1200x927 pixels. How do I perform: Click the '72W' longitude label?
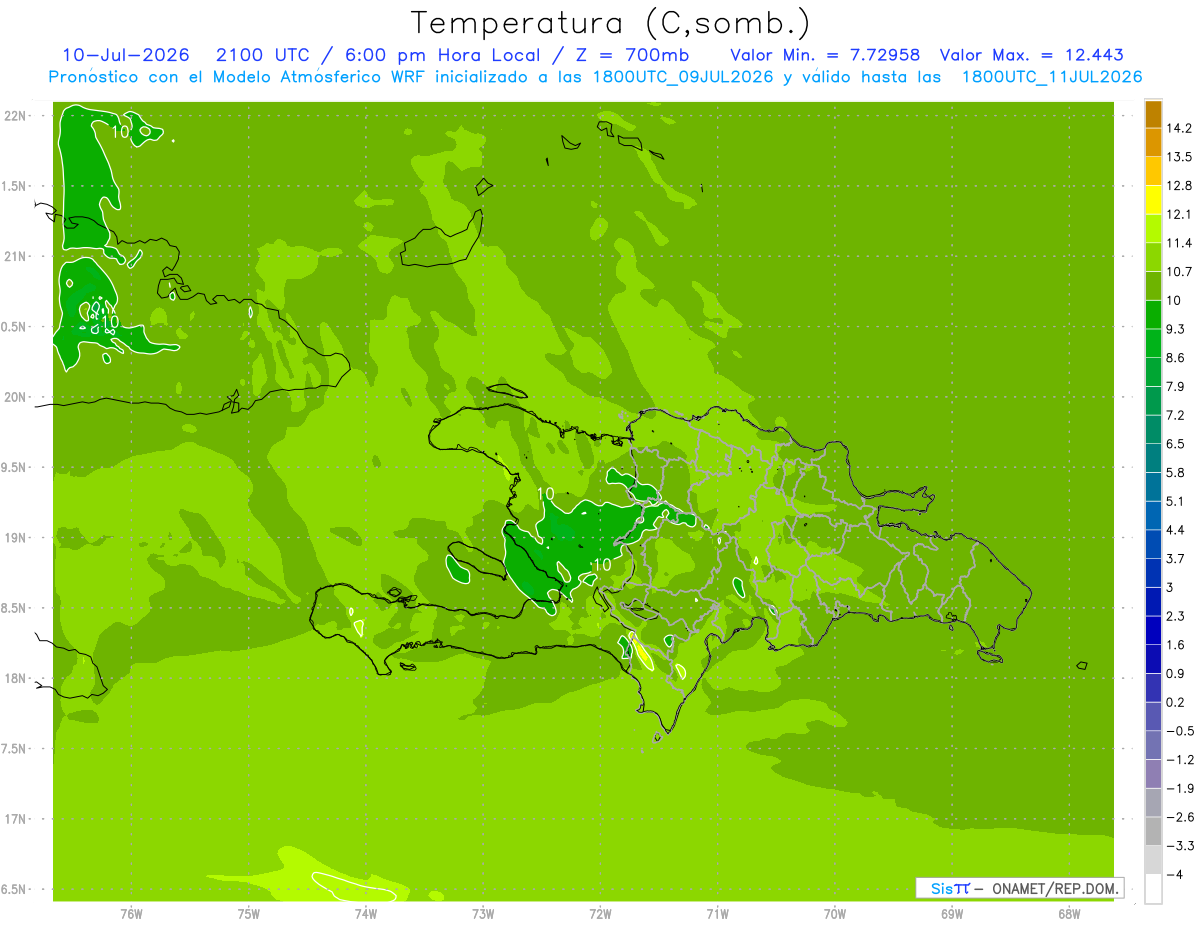(600, 913)
